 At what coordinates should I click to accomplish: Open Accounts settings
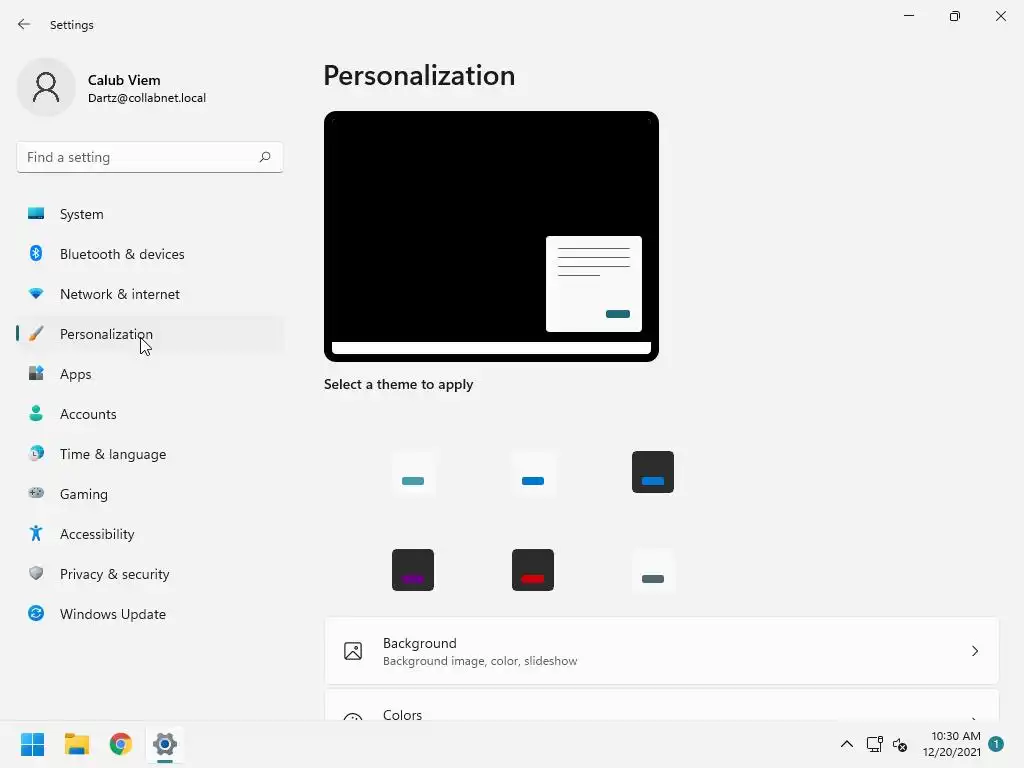click(x=150, y=414)
